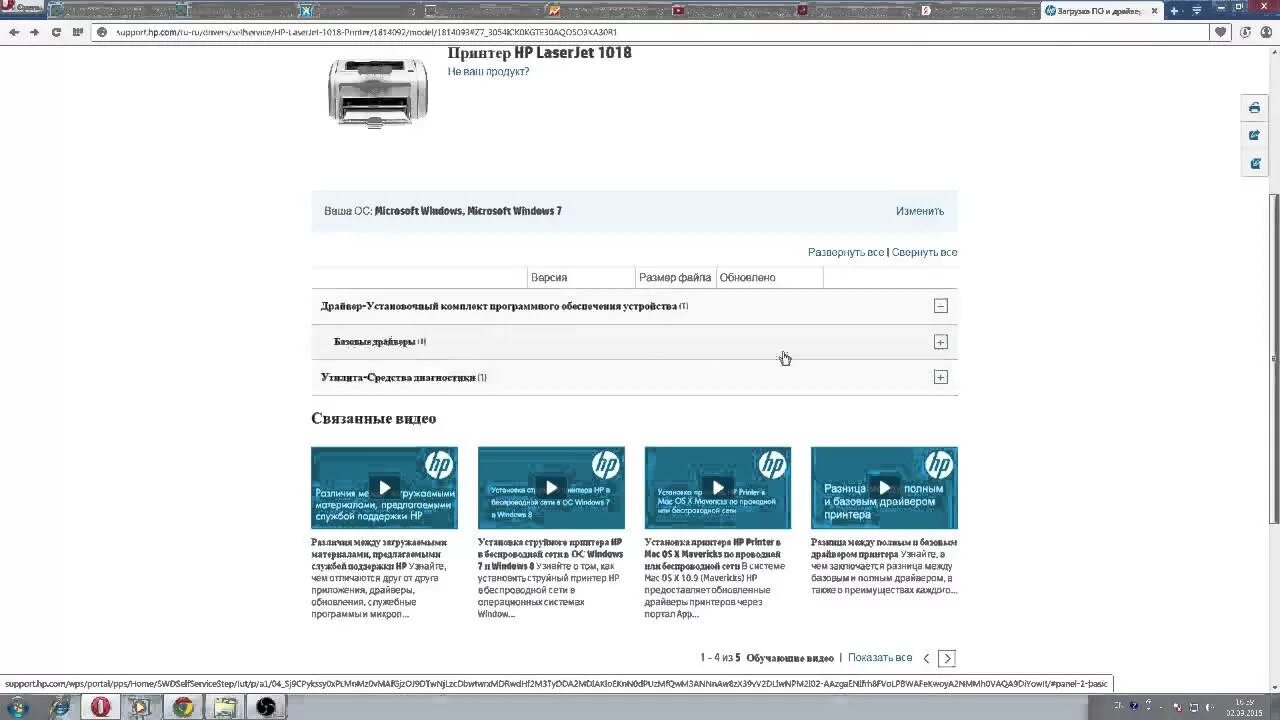Click the page vertical scrollbar

coord(1274,358)
